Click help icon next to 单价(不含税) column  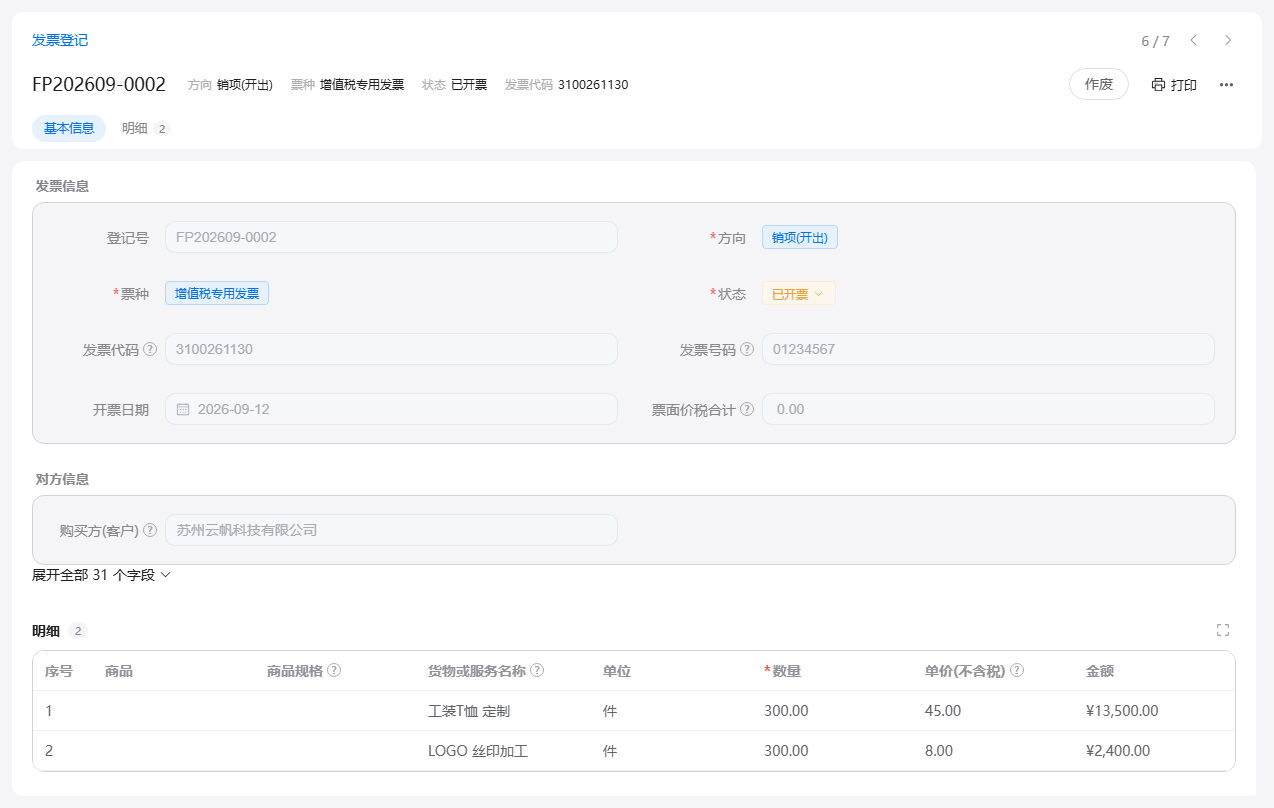tap(1017, 670)
